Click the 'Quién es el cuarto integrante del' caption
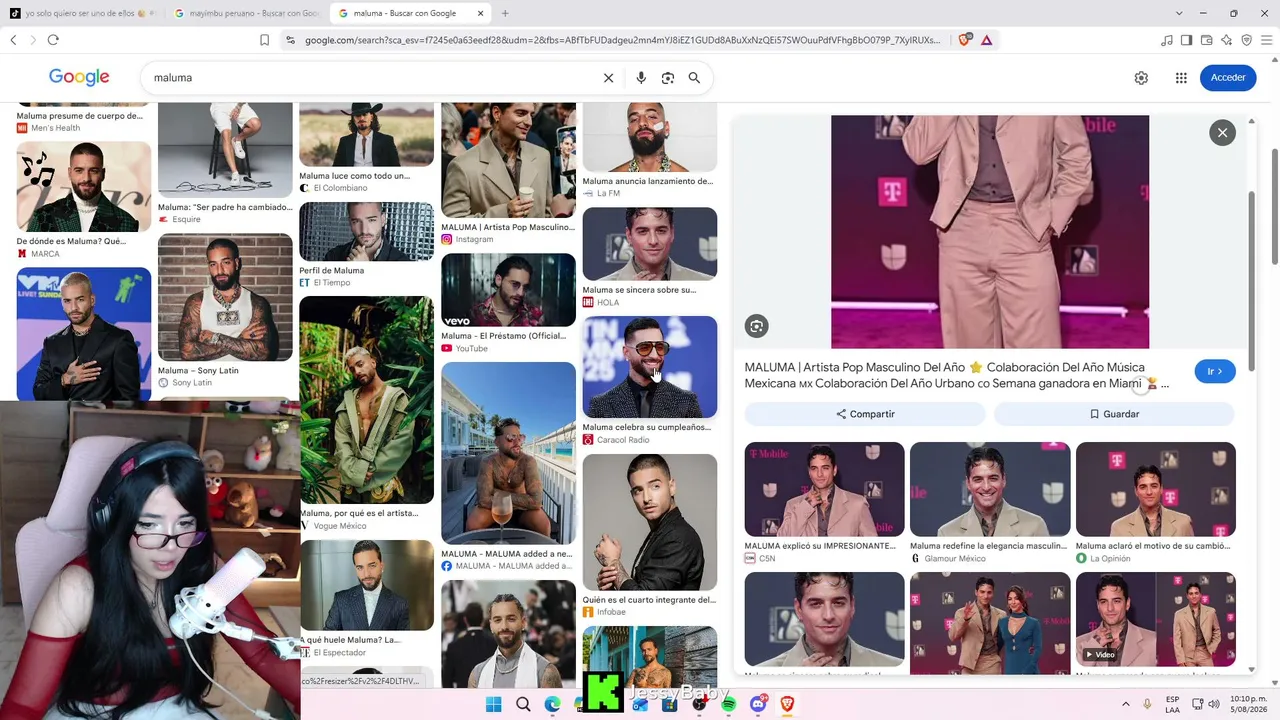Screen dimensions: 1280x720 (649, 600)
